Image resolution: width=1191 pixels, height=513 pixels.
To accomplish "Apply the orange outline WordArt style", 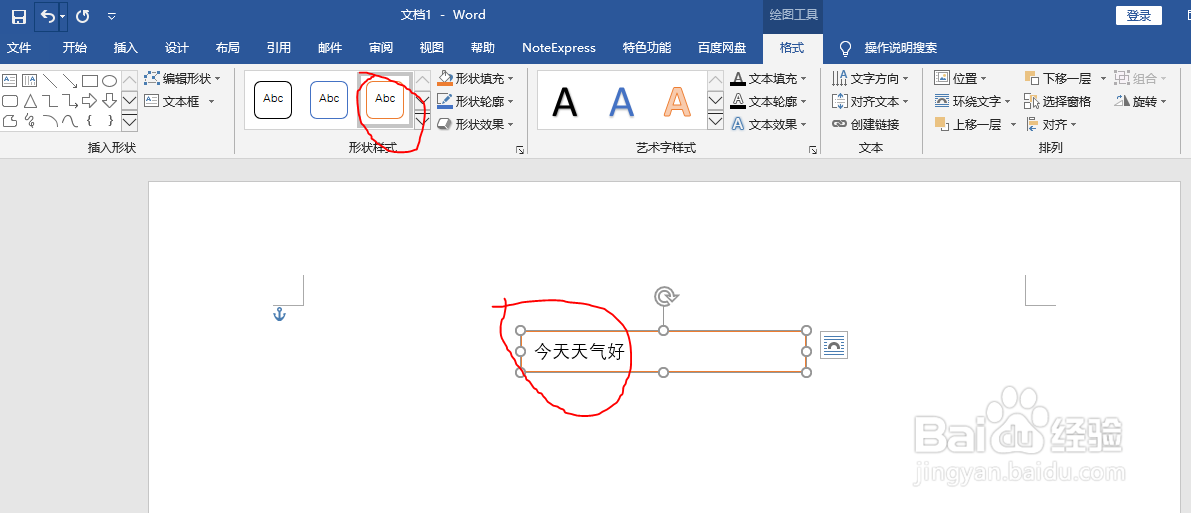I will (678, 101).
